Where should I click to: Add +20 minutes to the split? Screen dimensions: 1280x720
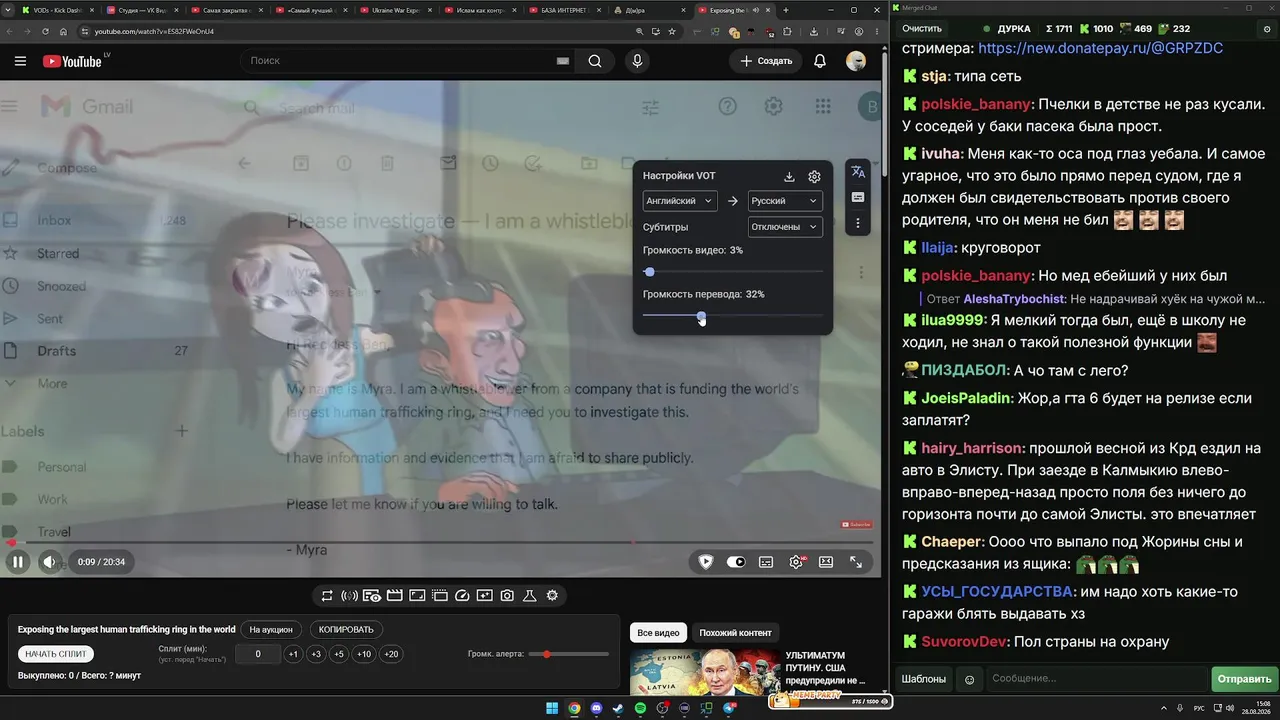(x=391, y=654)
